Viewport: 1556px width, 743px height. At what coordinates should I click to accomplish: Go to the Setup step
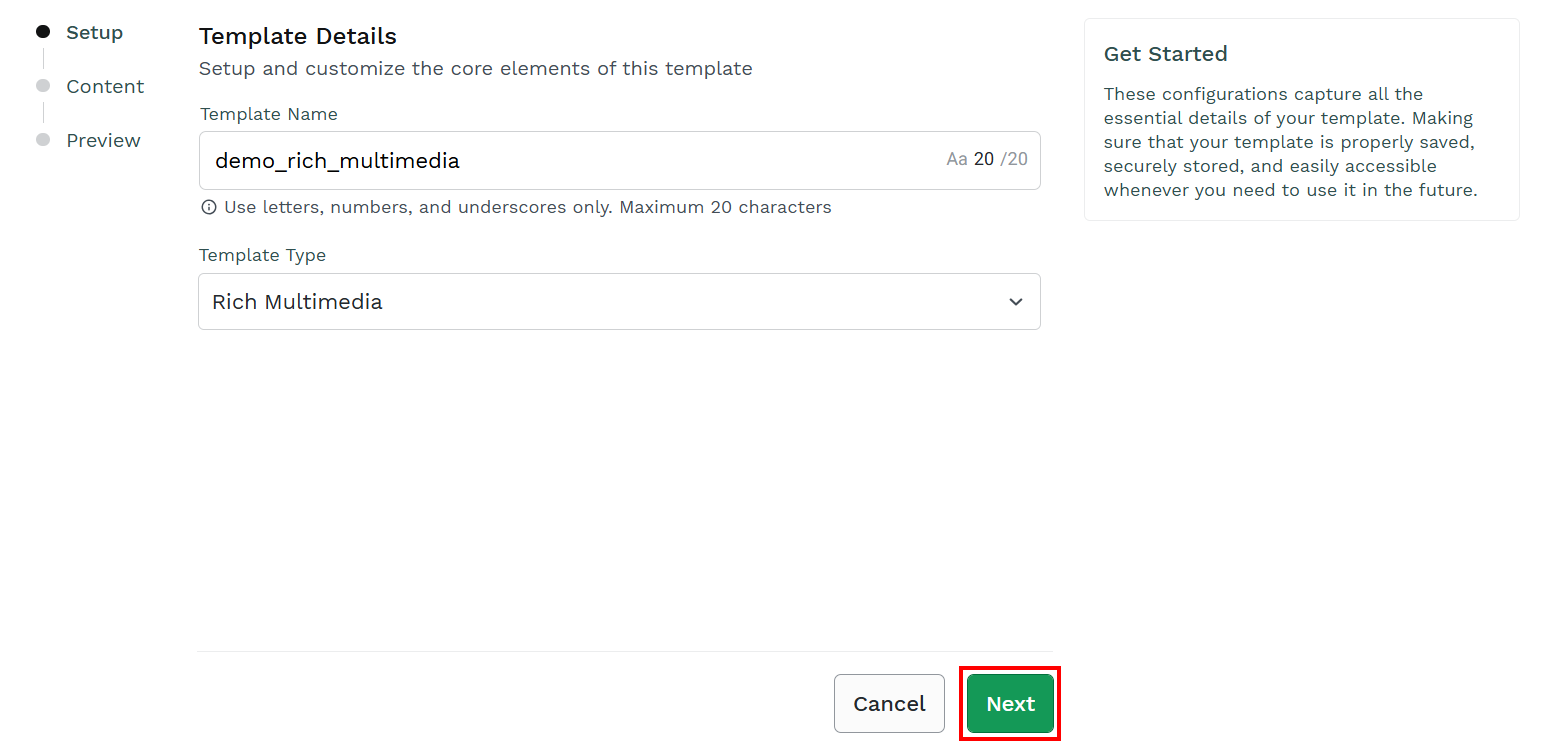tap(94, 32)
